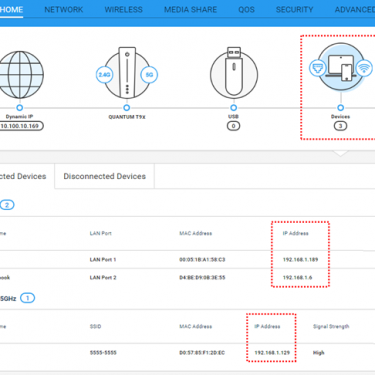Click the 2.4G band badge

pos(104,75)
